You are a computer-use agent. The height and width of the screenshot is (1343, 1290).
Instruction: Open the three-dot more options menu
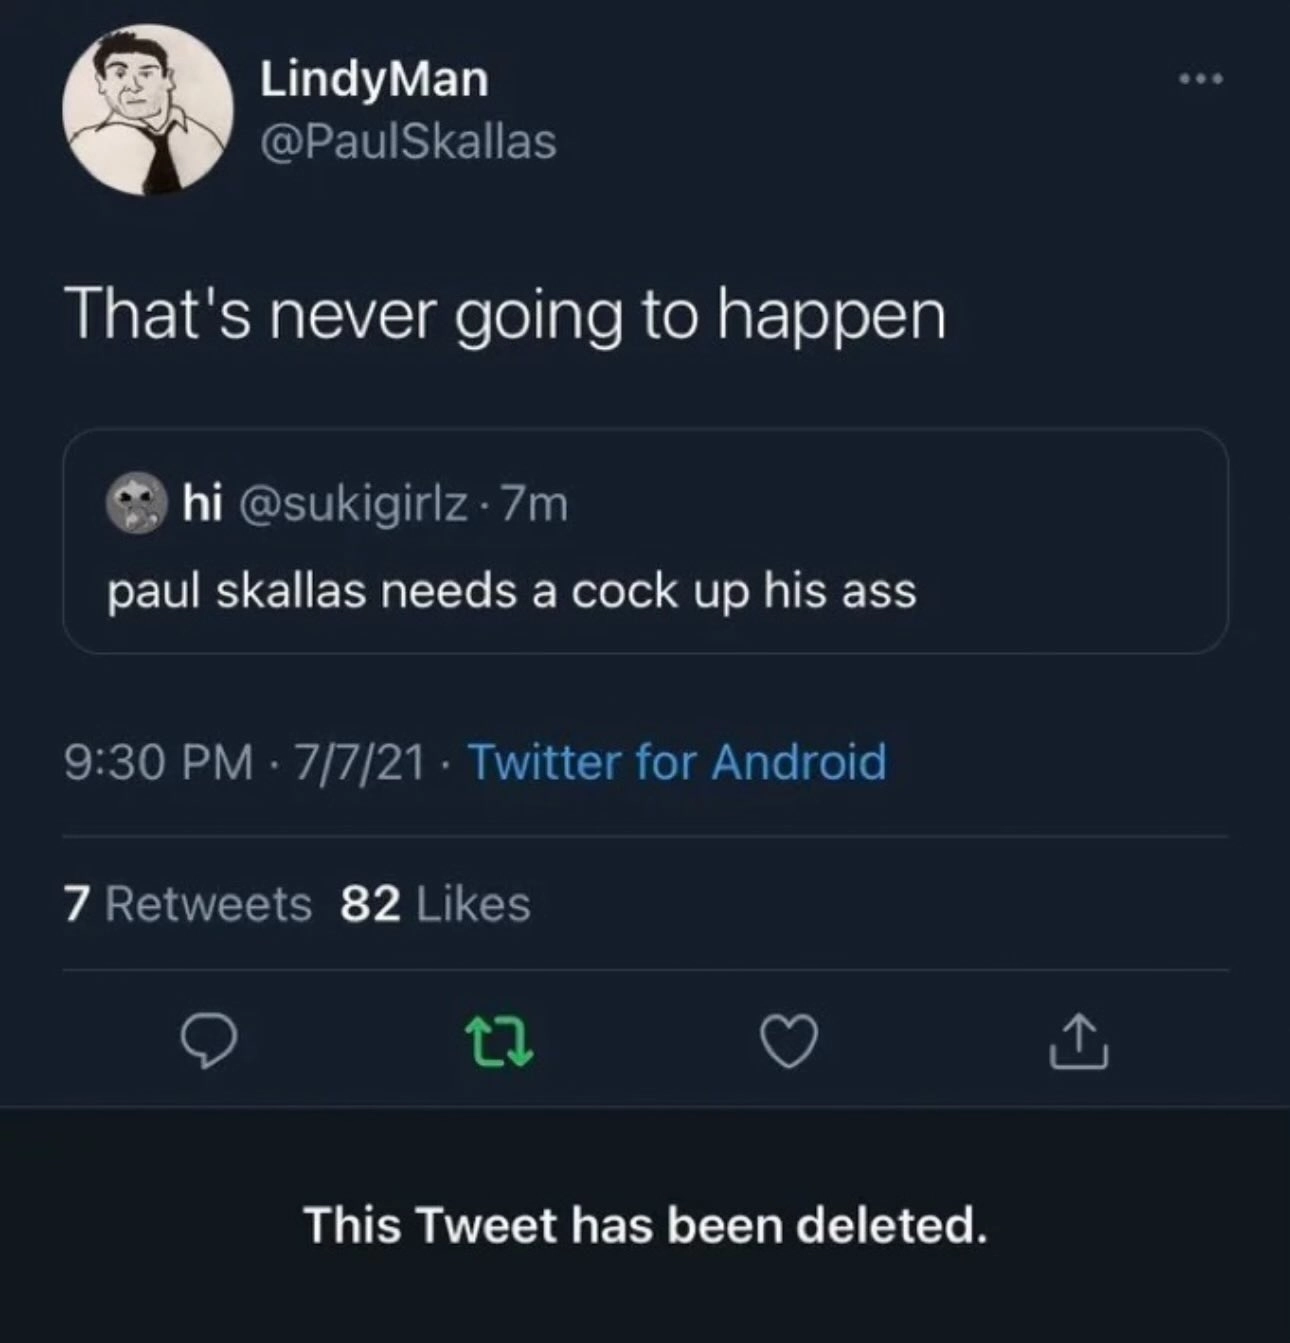(x=1200, y=78)
